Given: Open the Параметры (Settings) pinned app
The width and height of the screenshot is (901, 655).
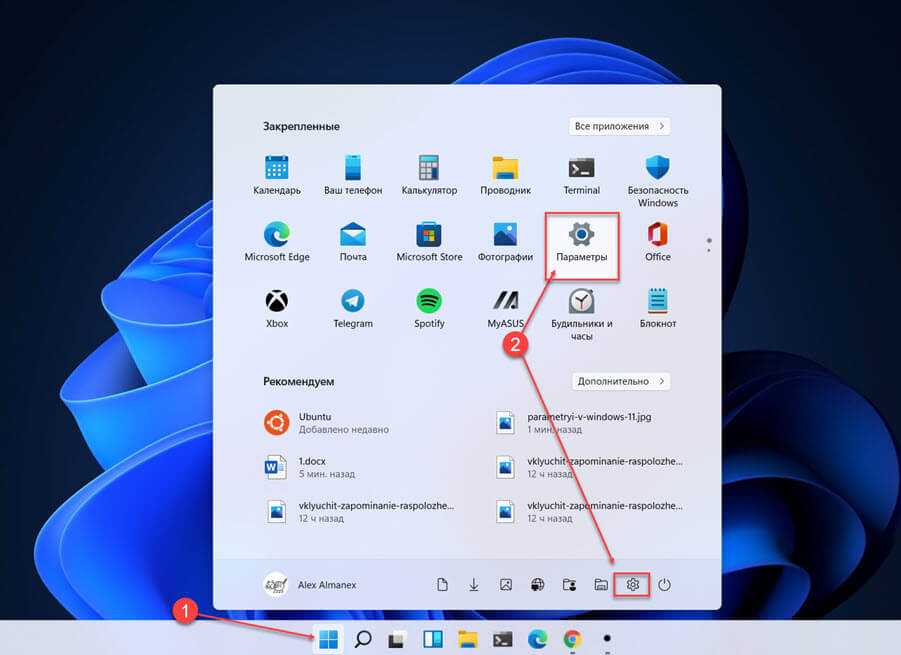Looking at the screenshot, I should 581,243.
